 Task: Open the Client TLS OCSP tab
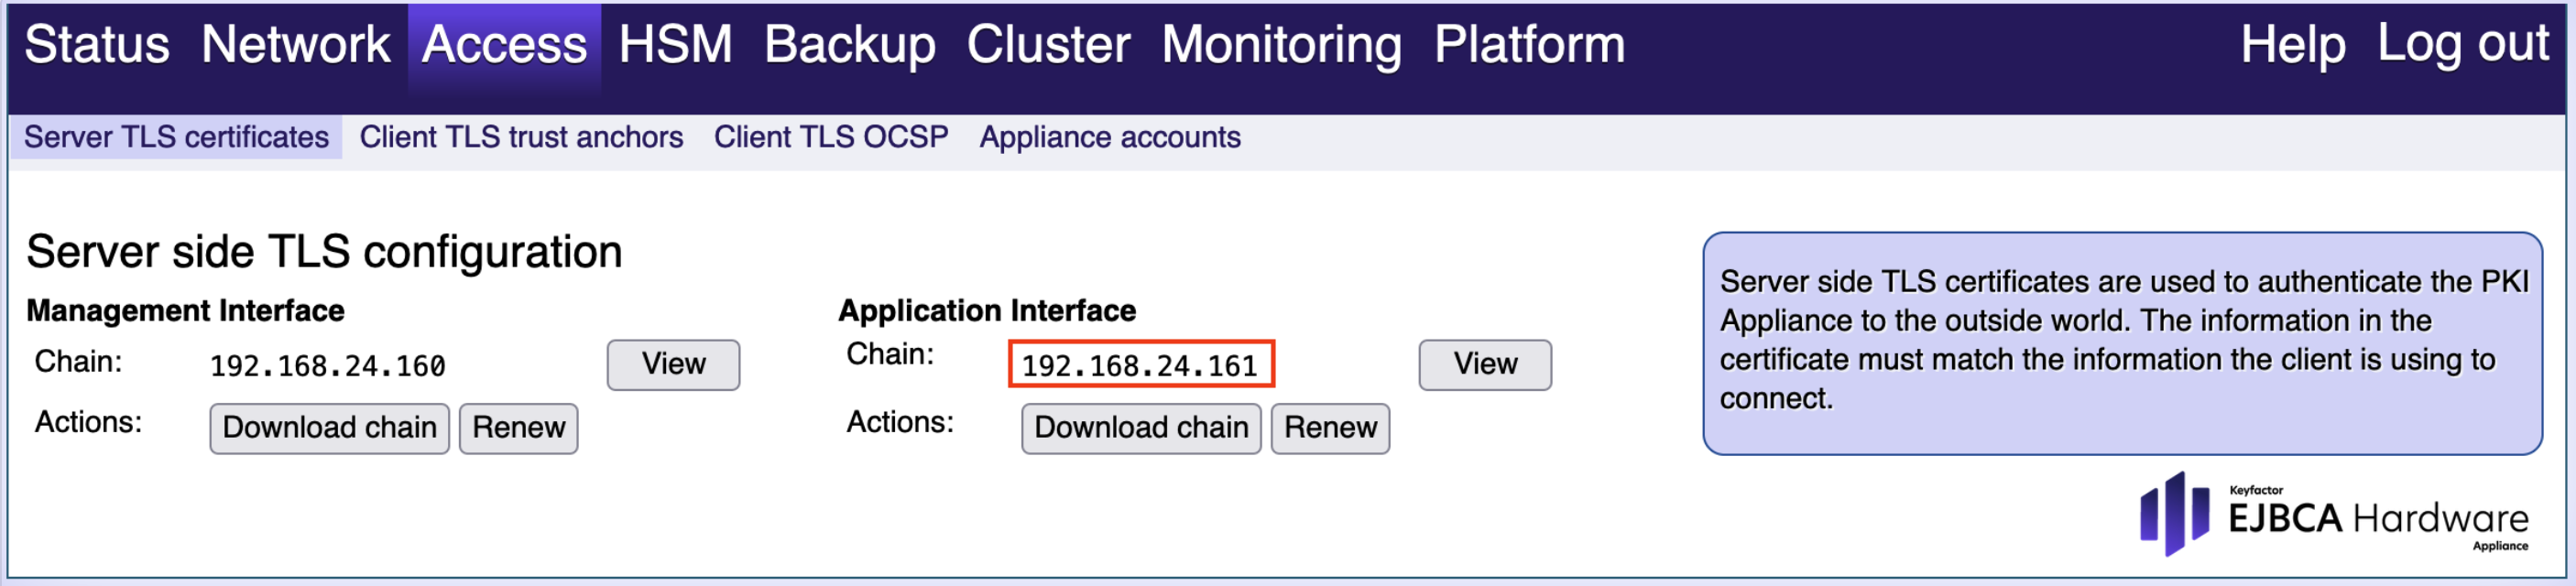[830, 137]
